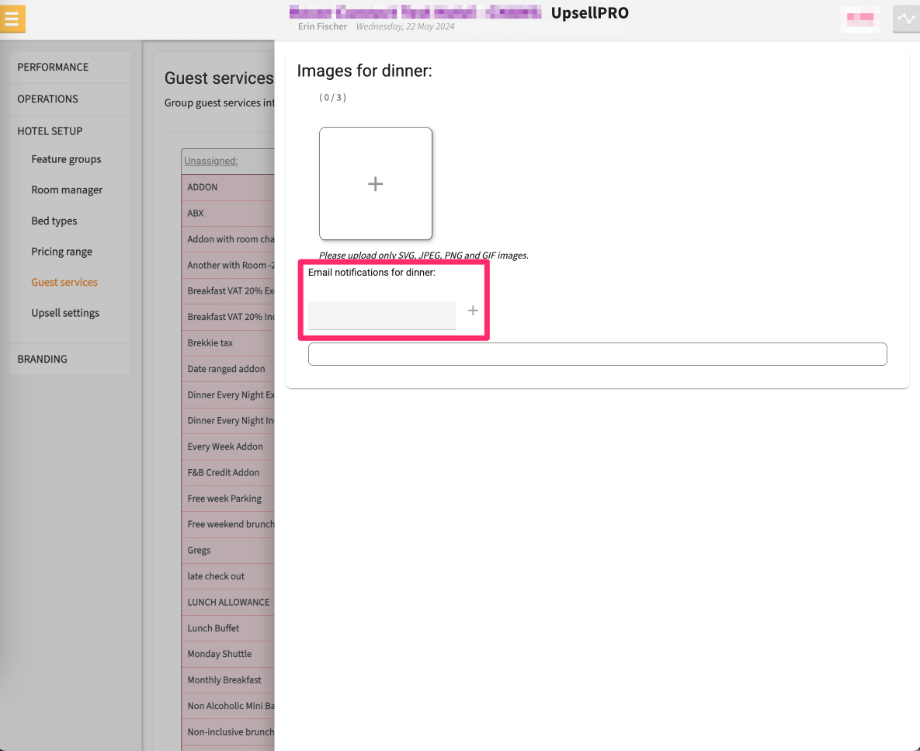Select Monday Shuttle row

(x=228, y=654)
